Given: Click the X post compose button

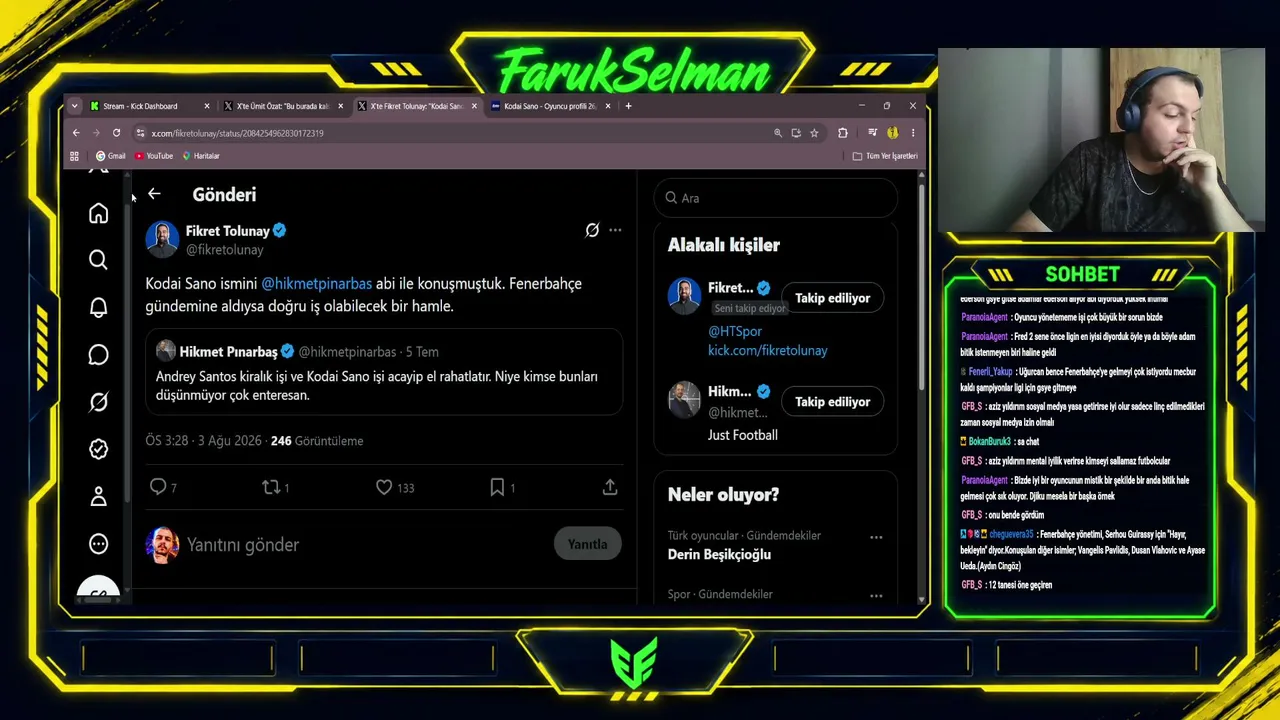Looking at the screenshot, I should click(98, 592).
